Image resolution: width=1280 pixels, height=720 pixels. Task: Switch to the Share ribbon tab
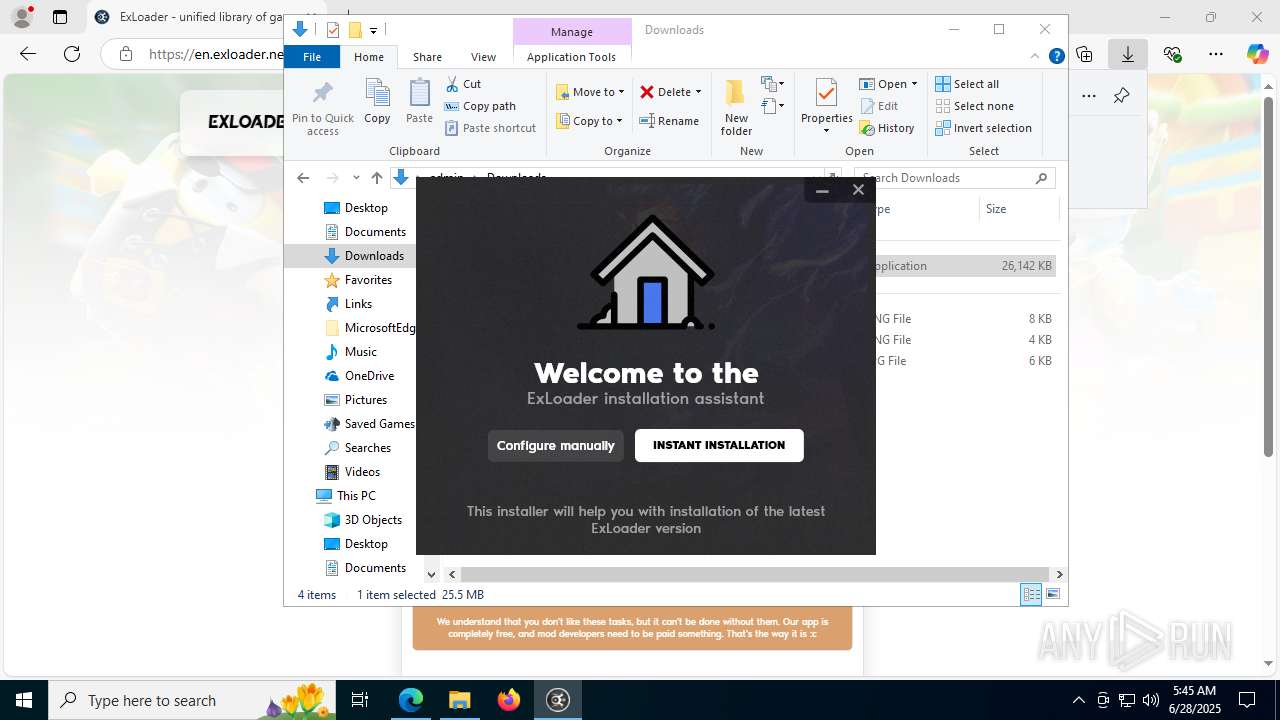[x=427, y=57]
